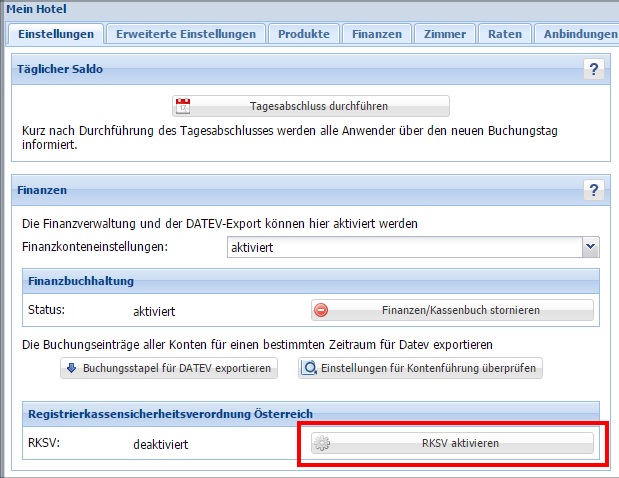
Task: Open help for the Finanzen section
Action: [x=594, y=189]
